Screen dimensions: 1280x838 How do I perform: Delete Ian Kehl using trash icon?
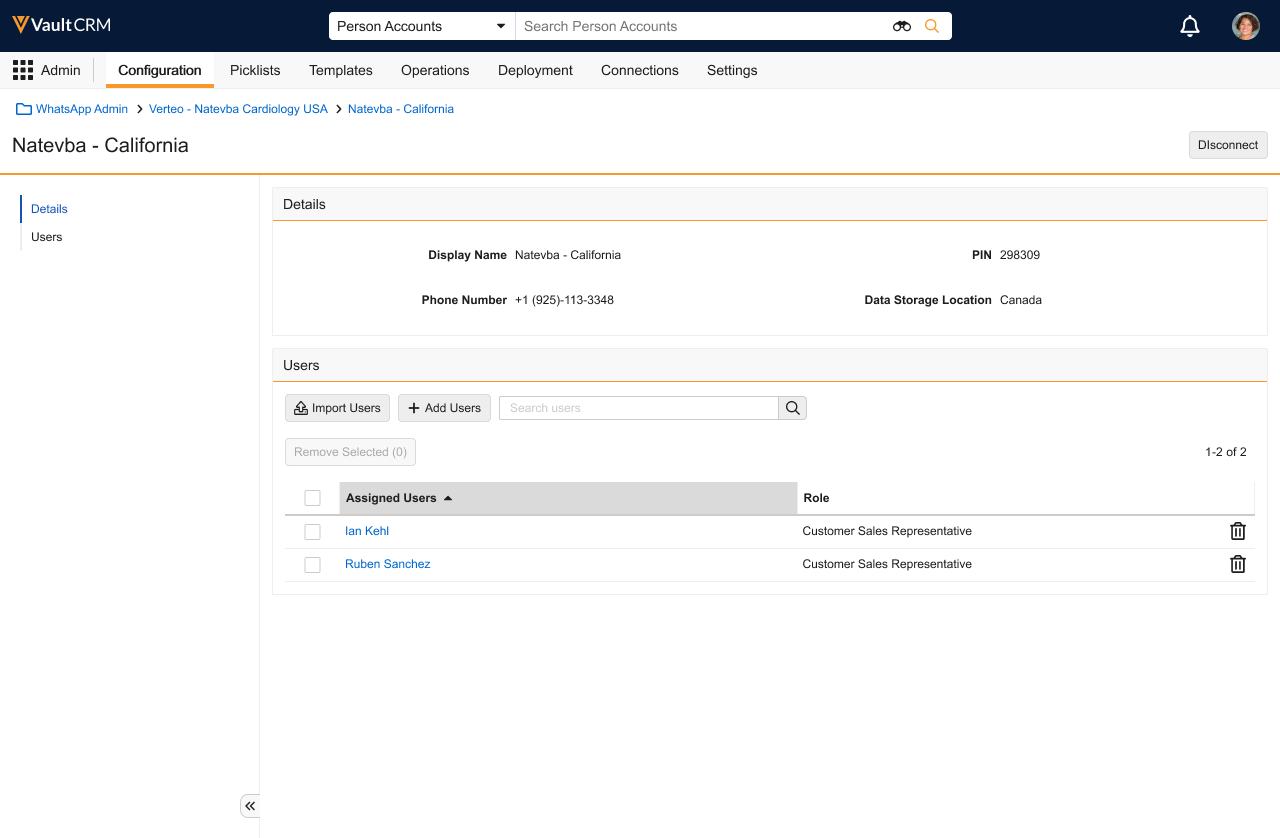[1237, 531]
